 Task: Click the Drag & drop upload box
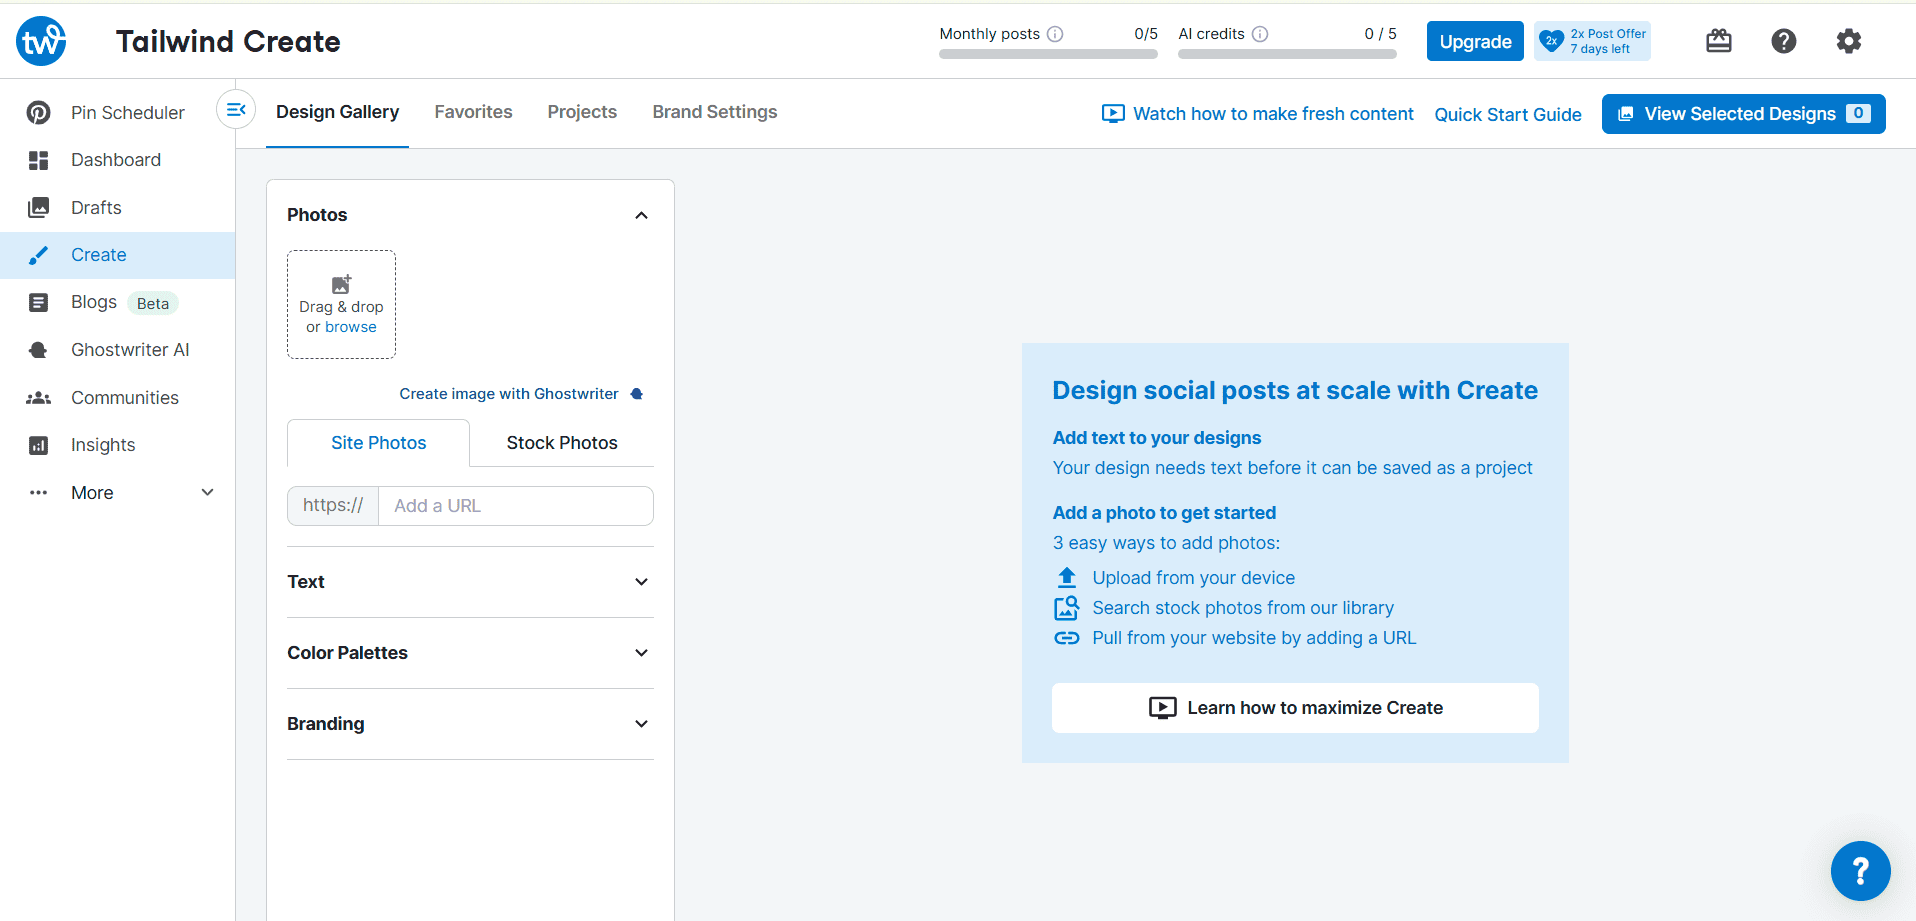pyautogui.click(x=341, y=304)
